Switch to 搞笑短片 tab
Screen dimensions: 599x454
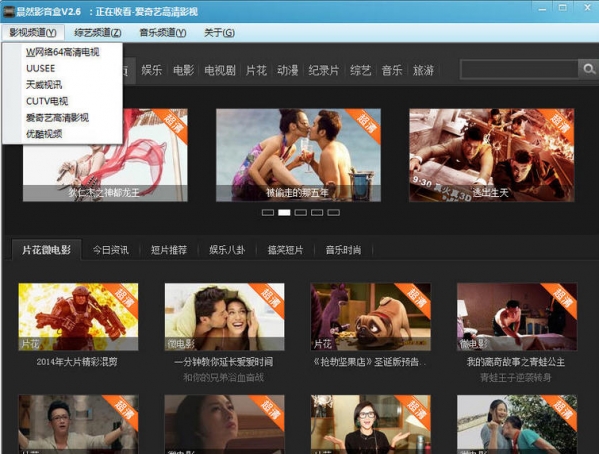[x=285, y=250]
